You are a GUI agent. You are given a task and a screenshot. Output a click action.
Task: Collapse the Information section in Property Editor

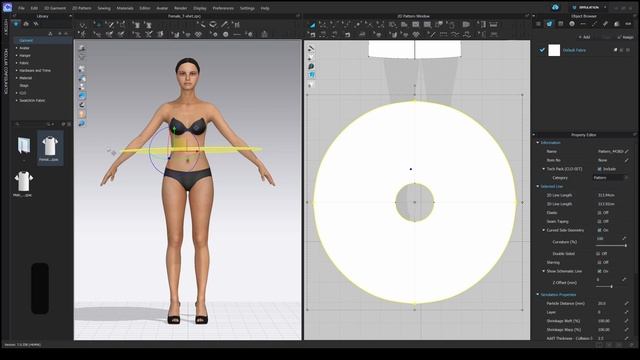pyautogui.click(x=538, y=143)
